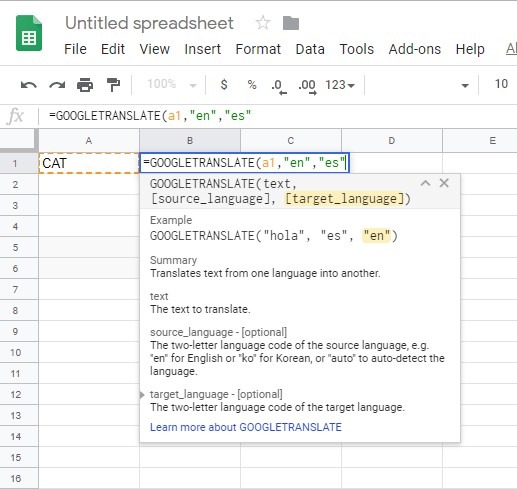517x489 pixels.
Task: Print the spreadsheet with printer icon
Action: tap(85, 85)
